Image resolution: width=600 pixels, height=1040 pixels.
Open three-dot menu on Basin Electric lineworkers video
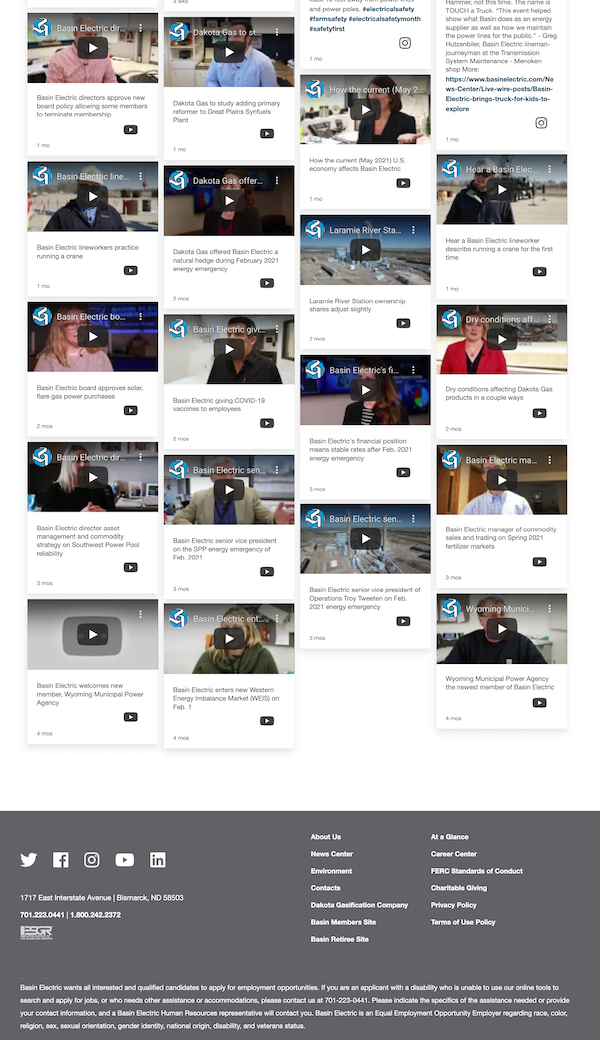click(141, 177)
